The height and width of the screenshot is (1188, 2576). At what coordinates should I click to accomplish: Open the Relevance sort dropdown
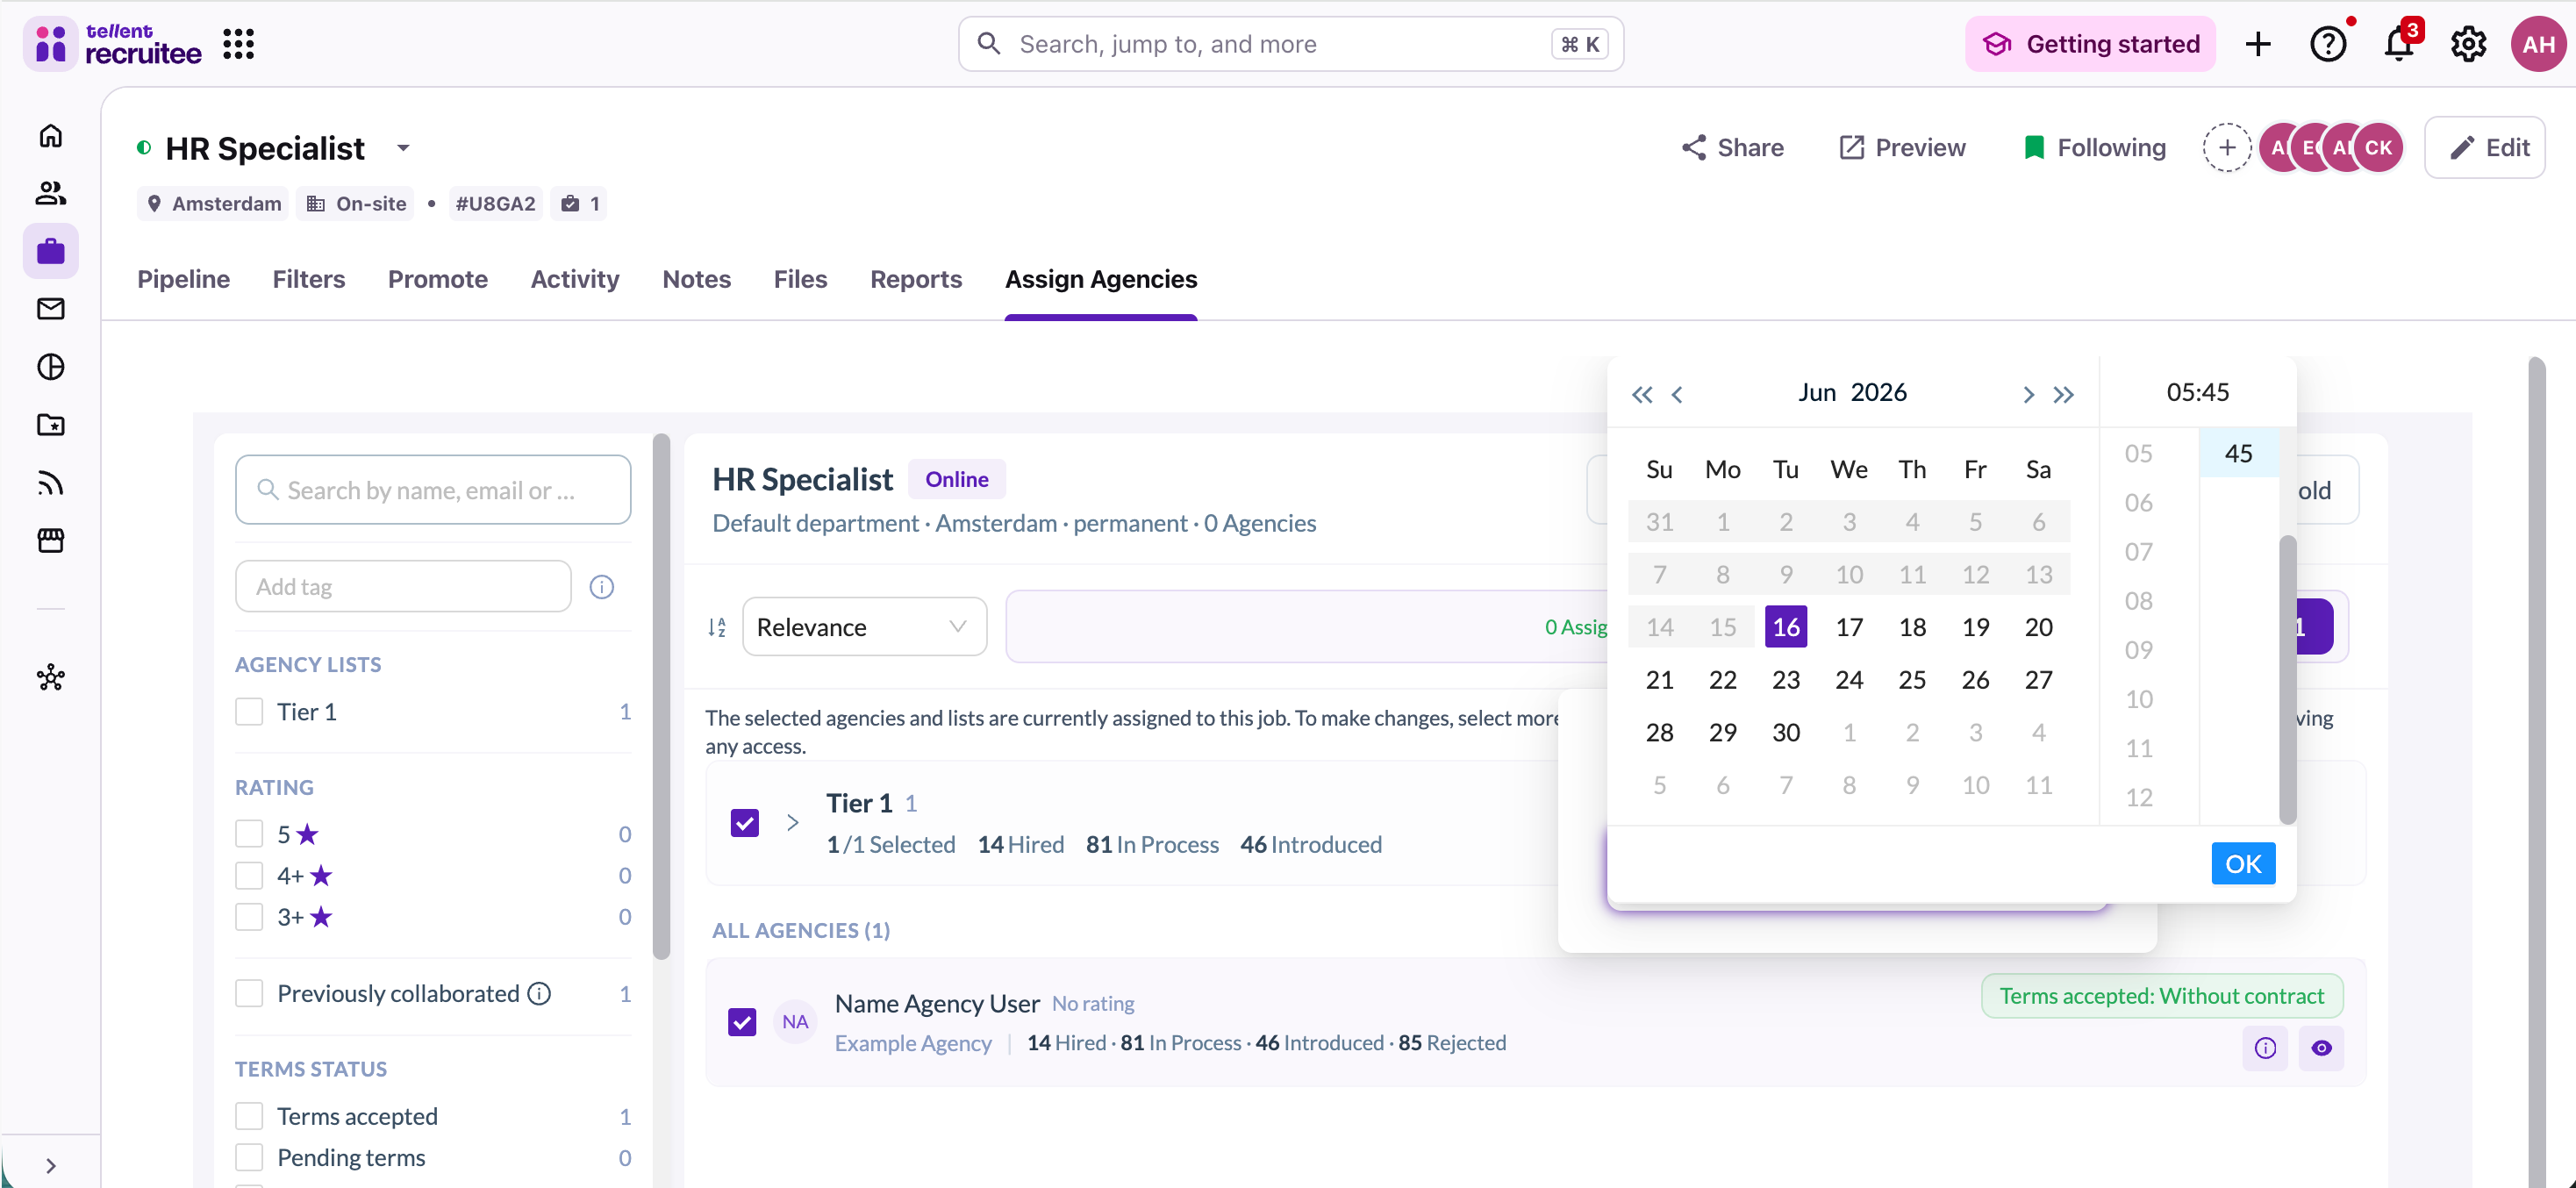[864, 627]
